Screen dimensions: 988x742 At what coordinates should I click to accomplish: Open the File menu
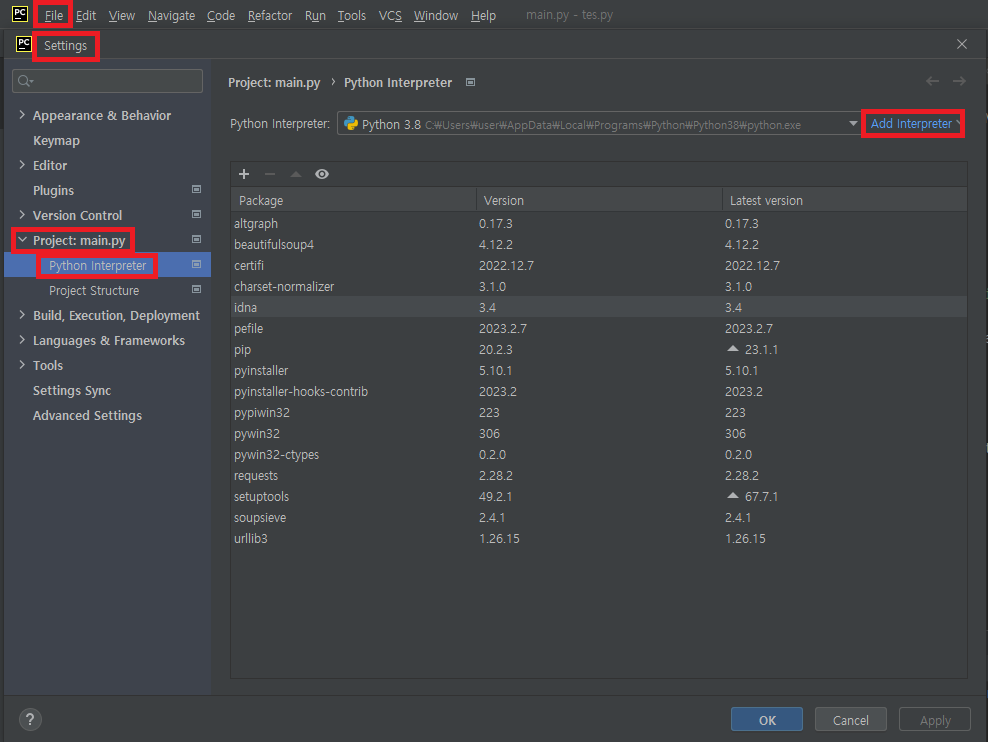pos(54,15)
